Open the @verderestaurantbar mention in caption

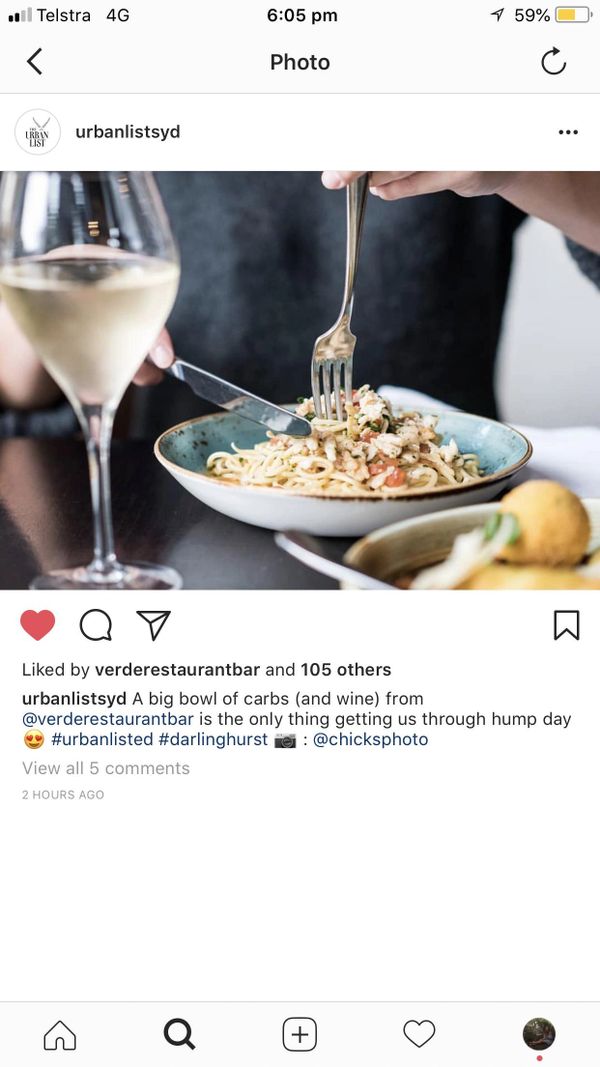pos(108,719)
